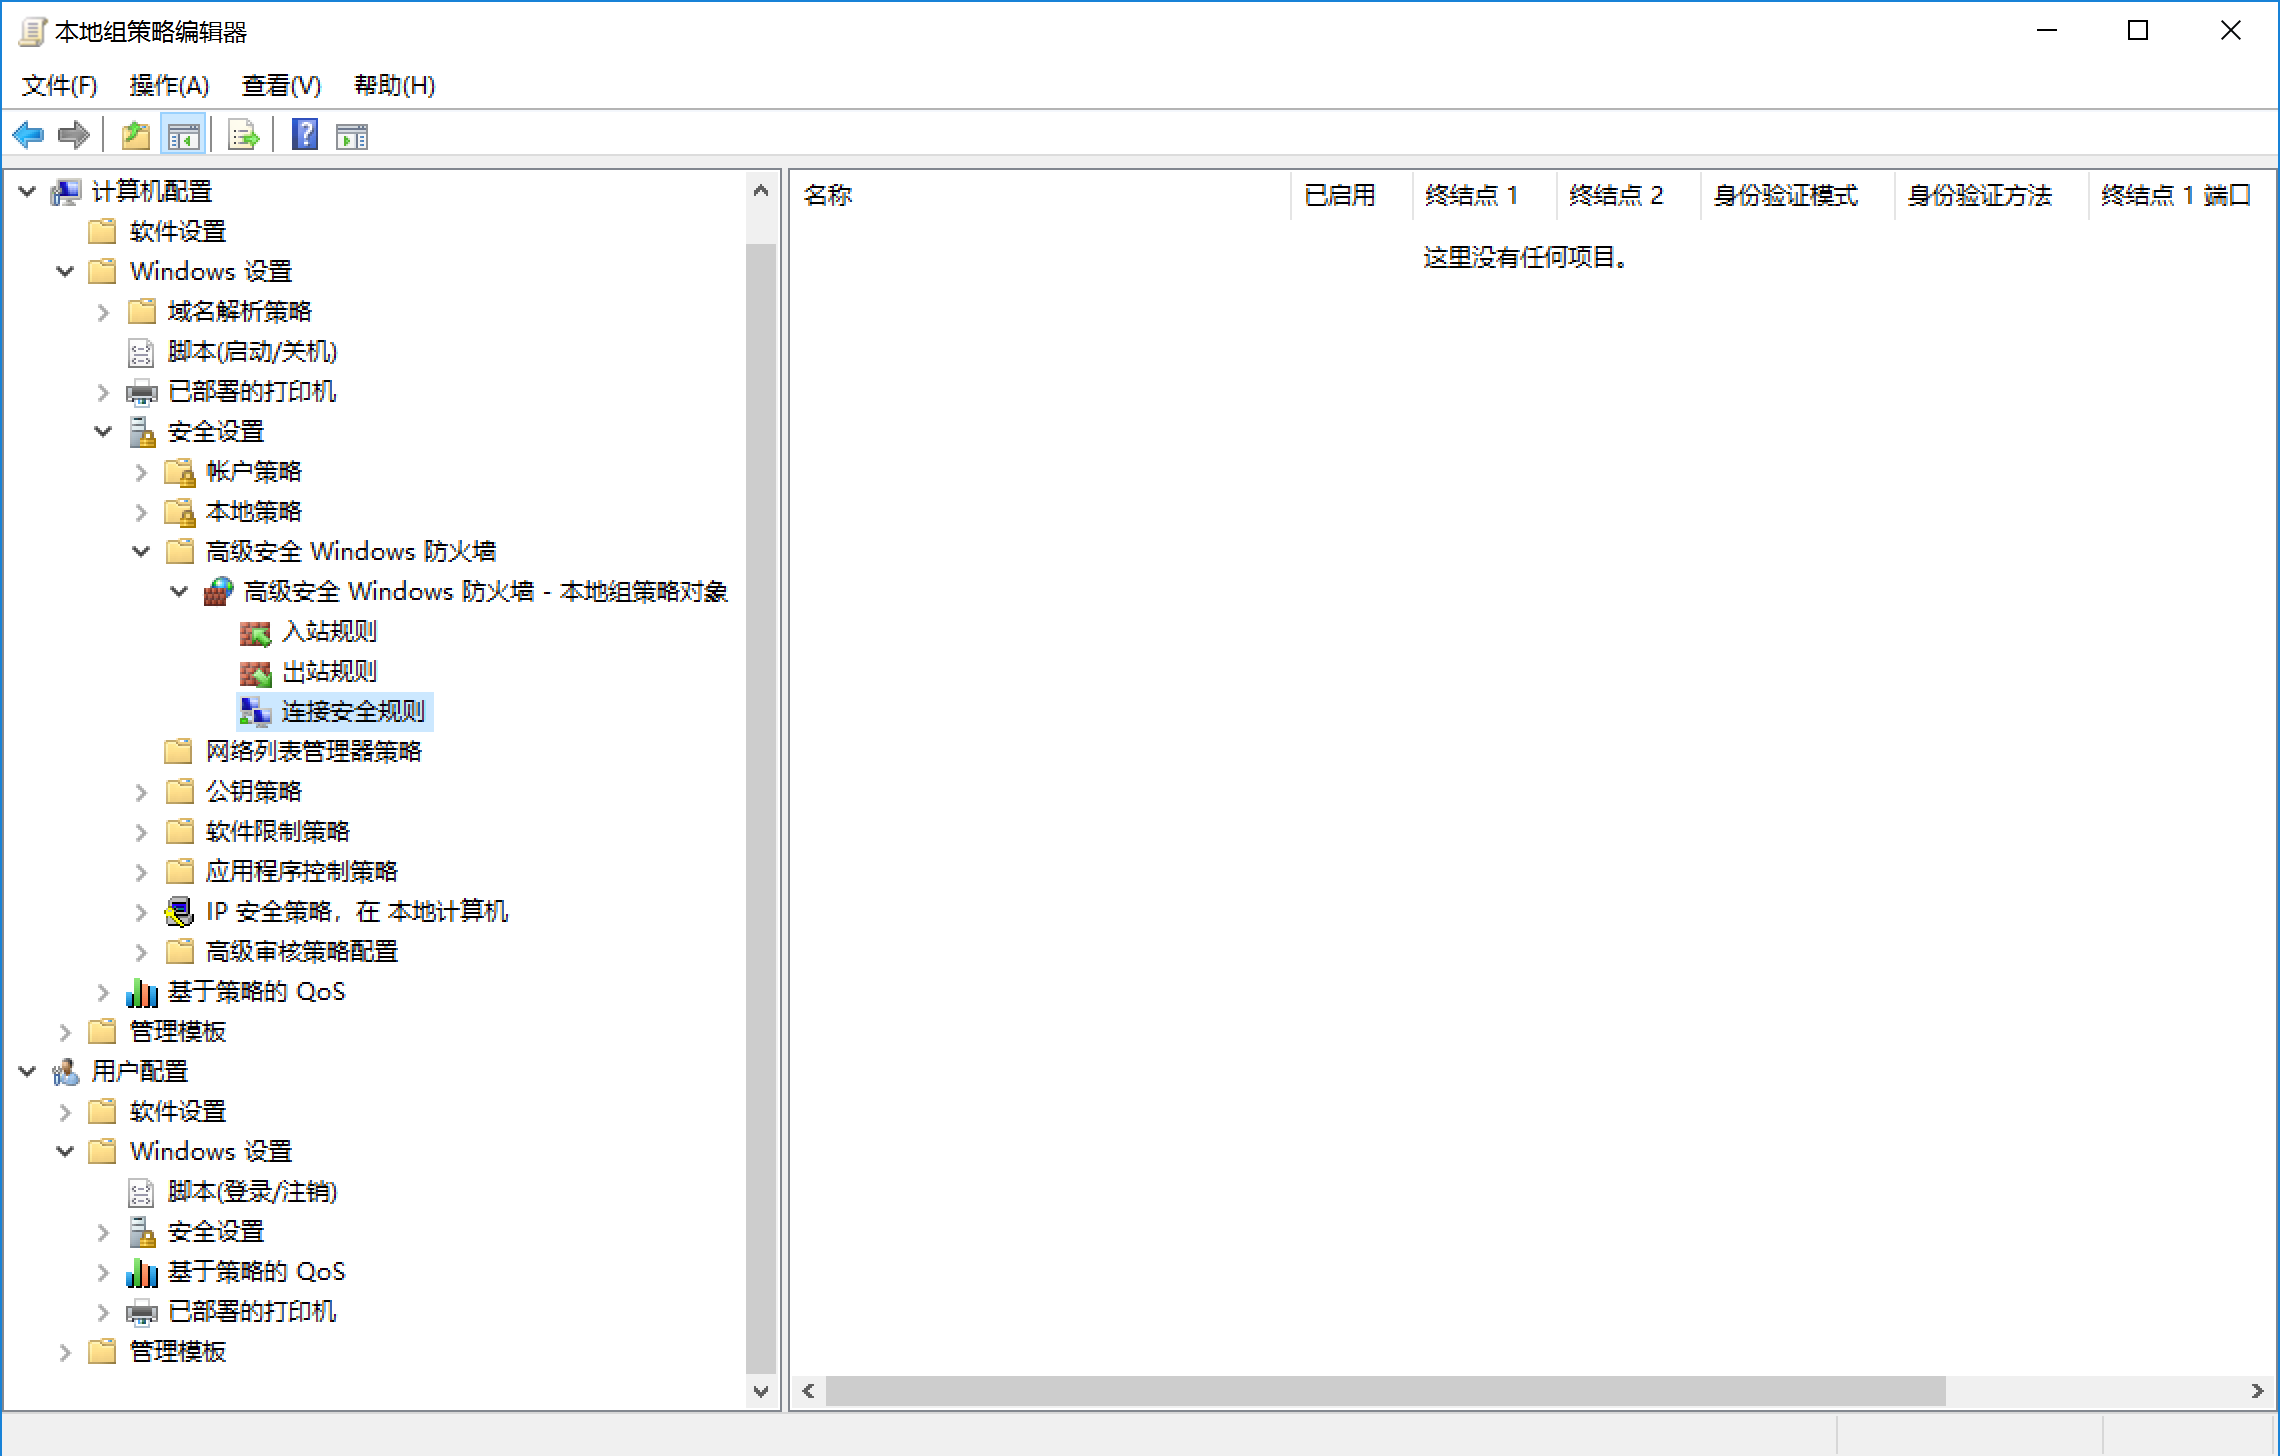
Task: Click the tree pane scroll-down arrow
Action: point(761,1391)
